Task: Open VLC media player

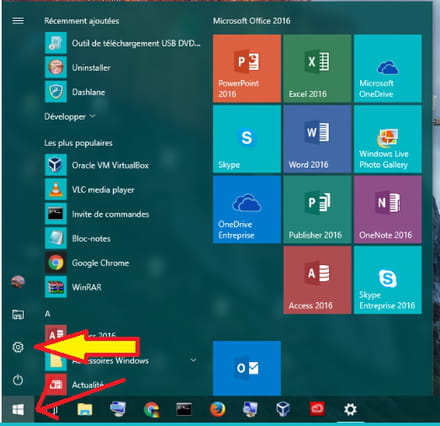Action: point(123,189)
